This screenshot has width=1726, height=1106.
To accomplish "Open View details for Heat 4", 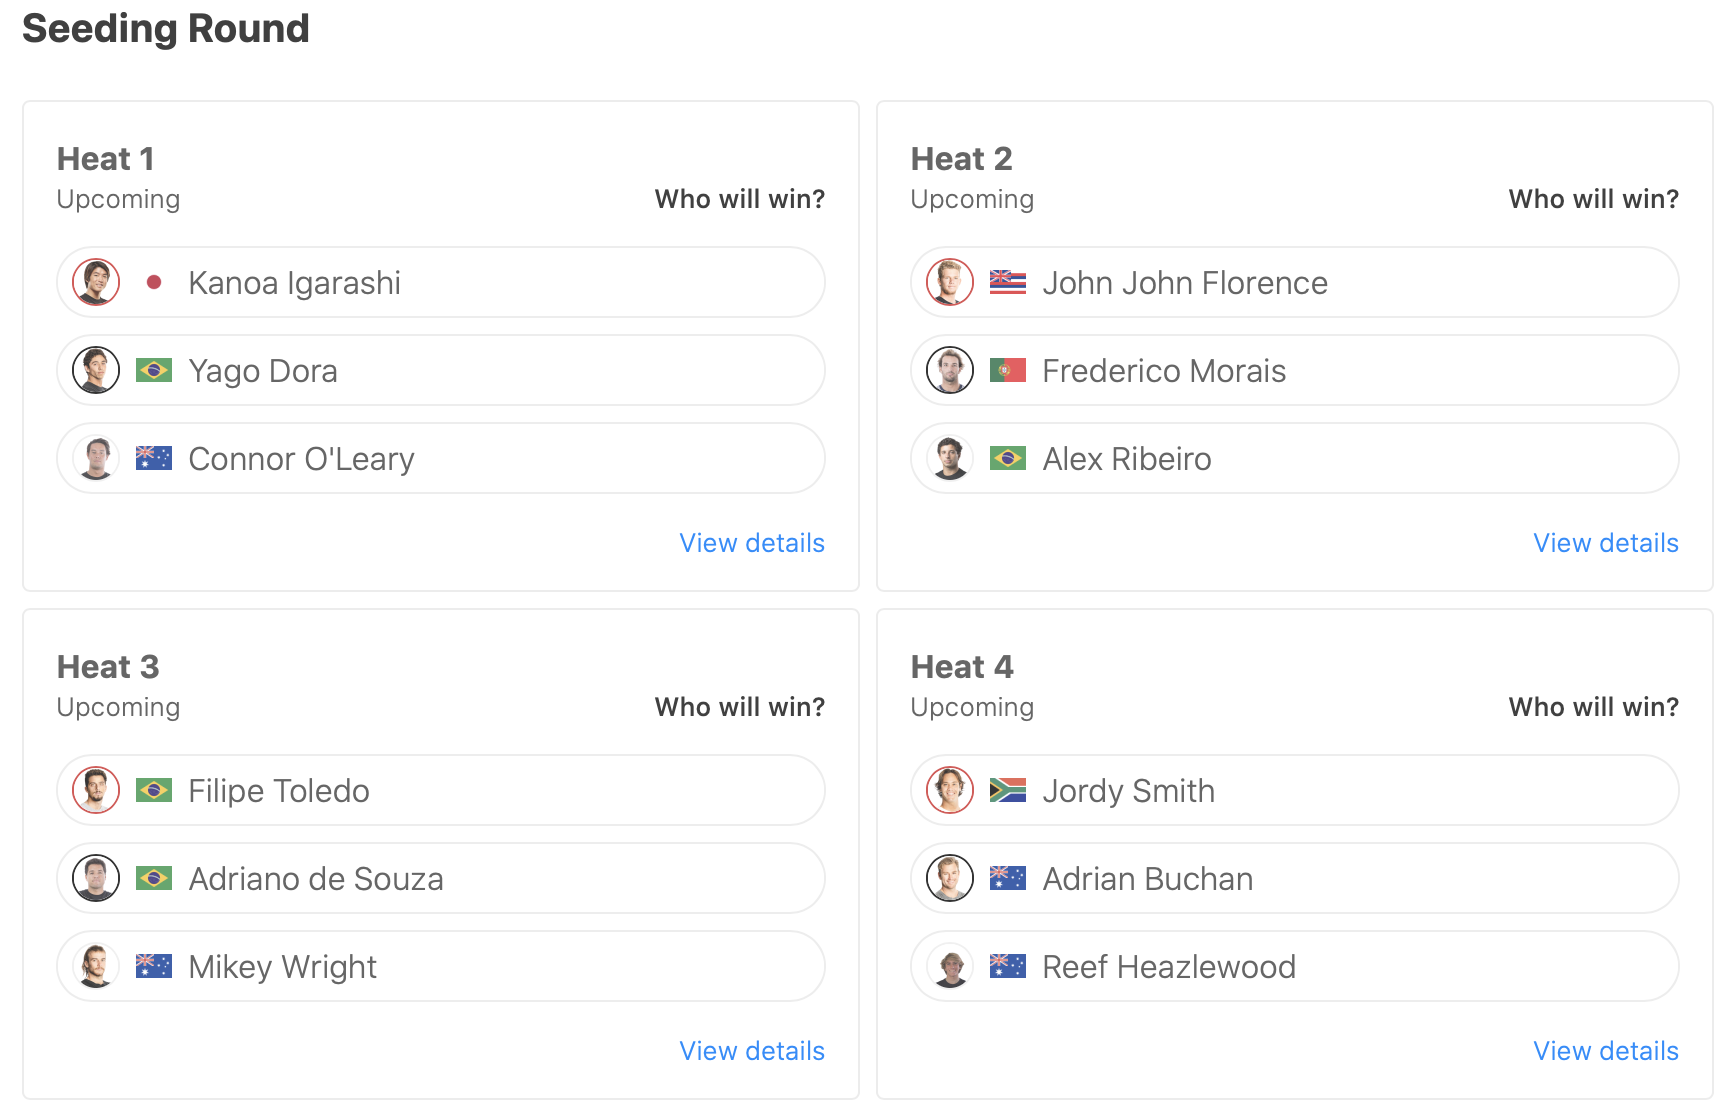I will (x=1605, y=1051).
